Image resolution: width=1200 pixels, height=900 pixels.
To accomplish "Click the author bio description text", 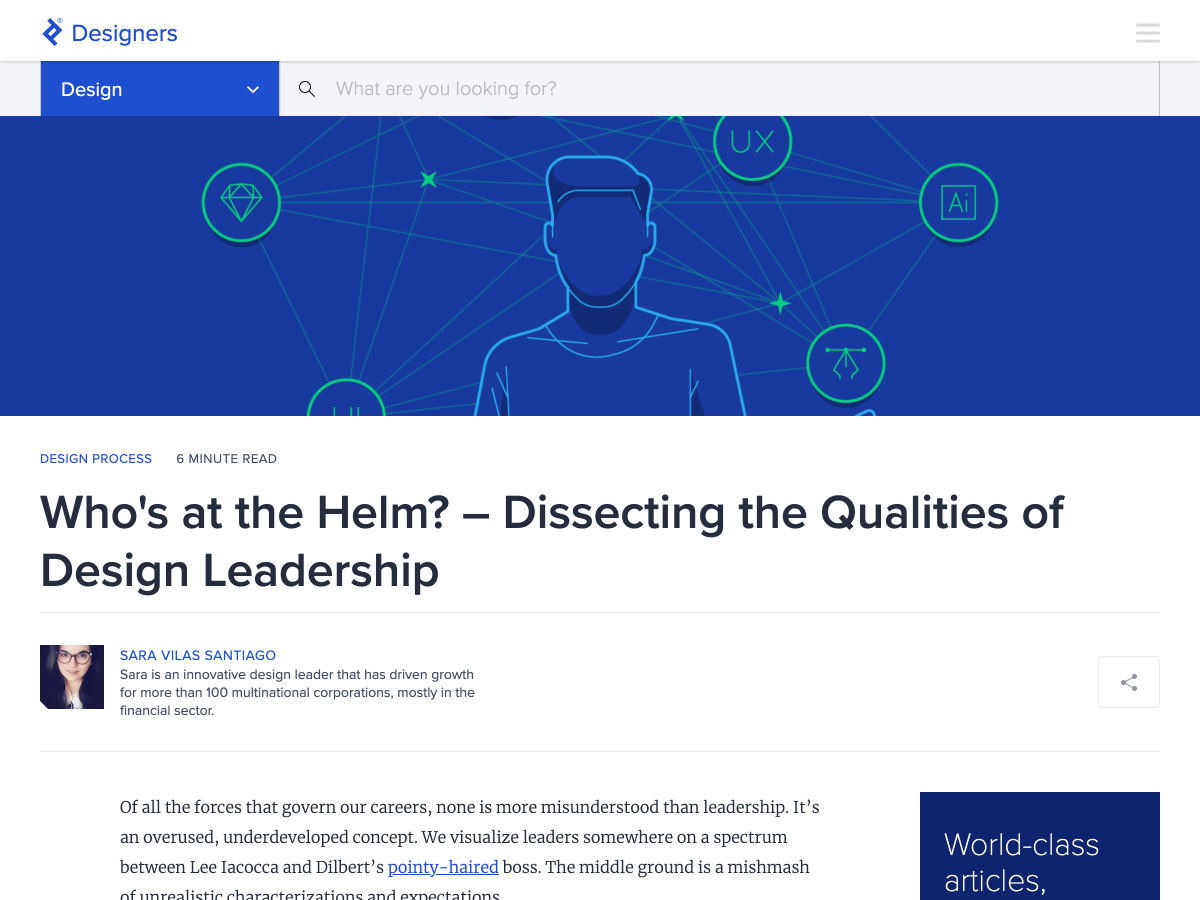I will 297,693.
